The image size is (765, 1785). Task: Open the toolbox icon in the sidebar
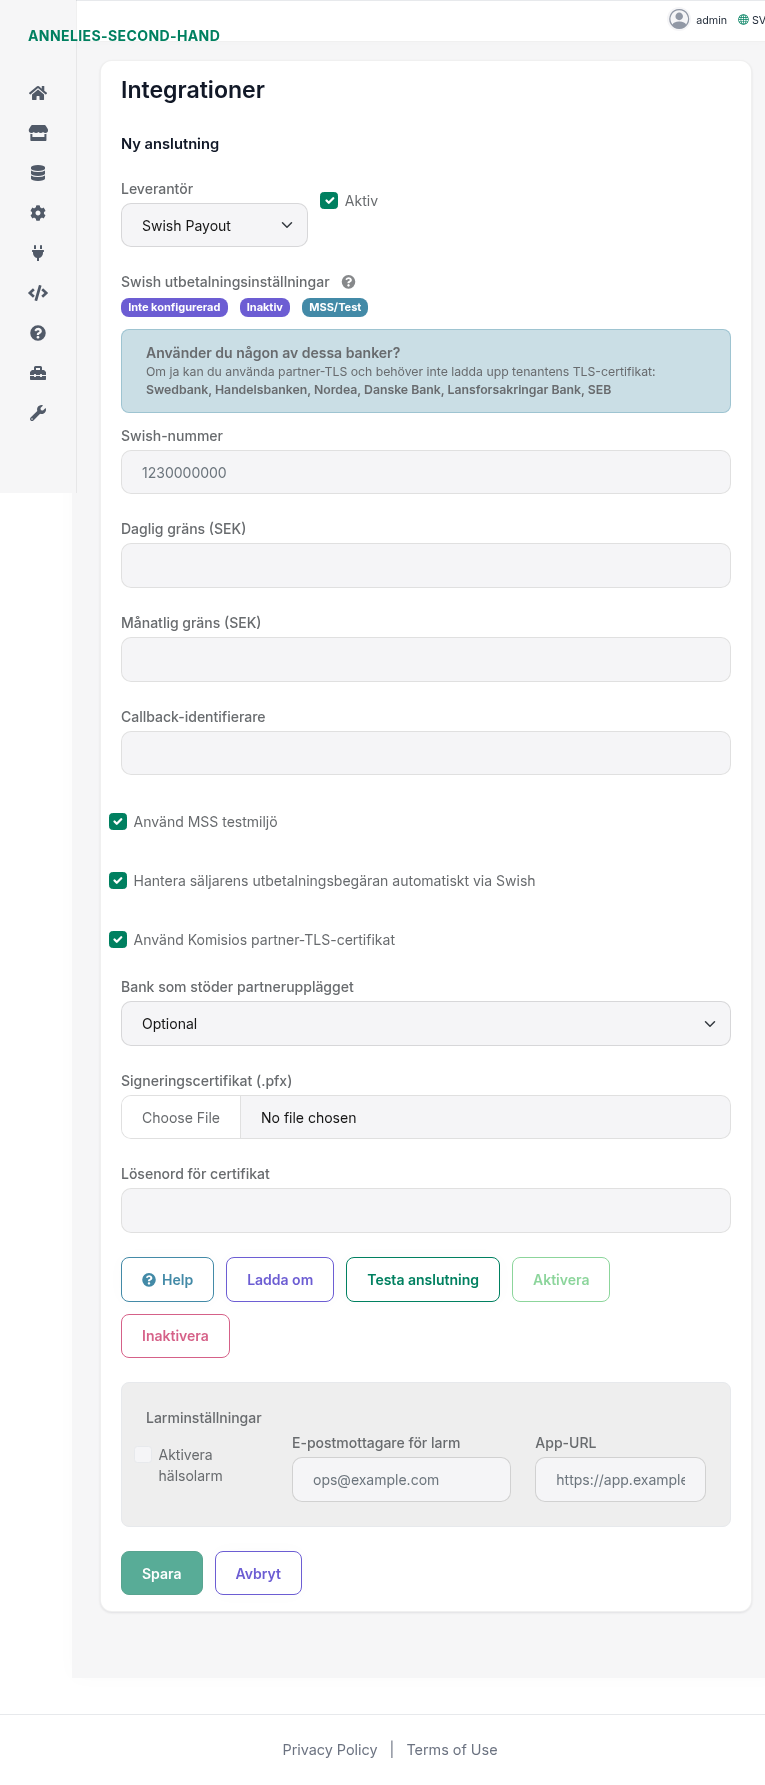(37, 372)
